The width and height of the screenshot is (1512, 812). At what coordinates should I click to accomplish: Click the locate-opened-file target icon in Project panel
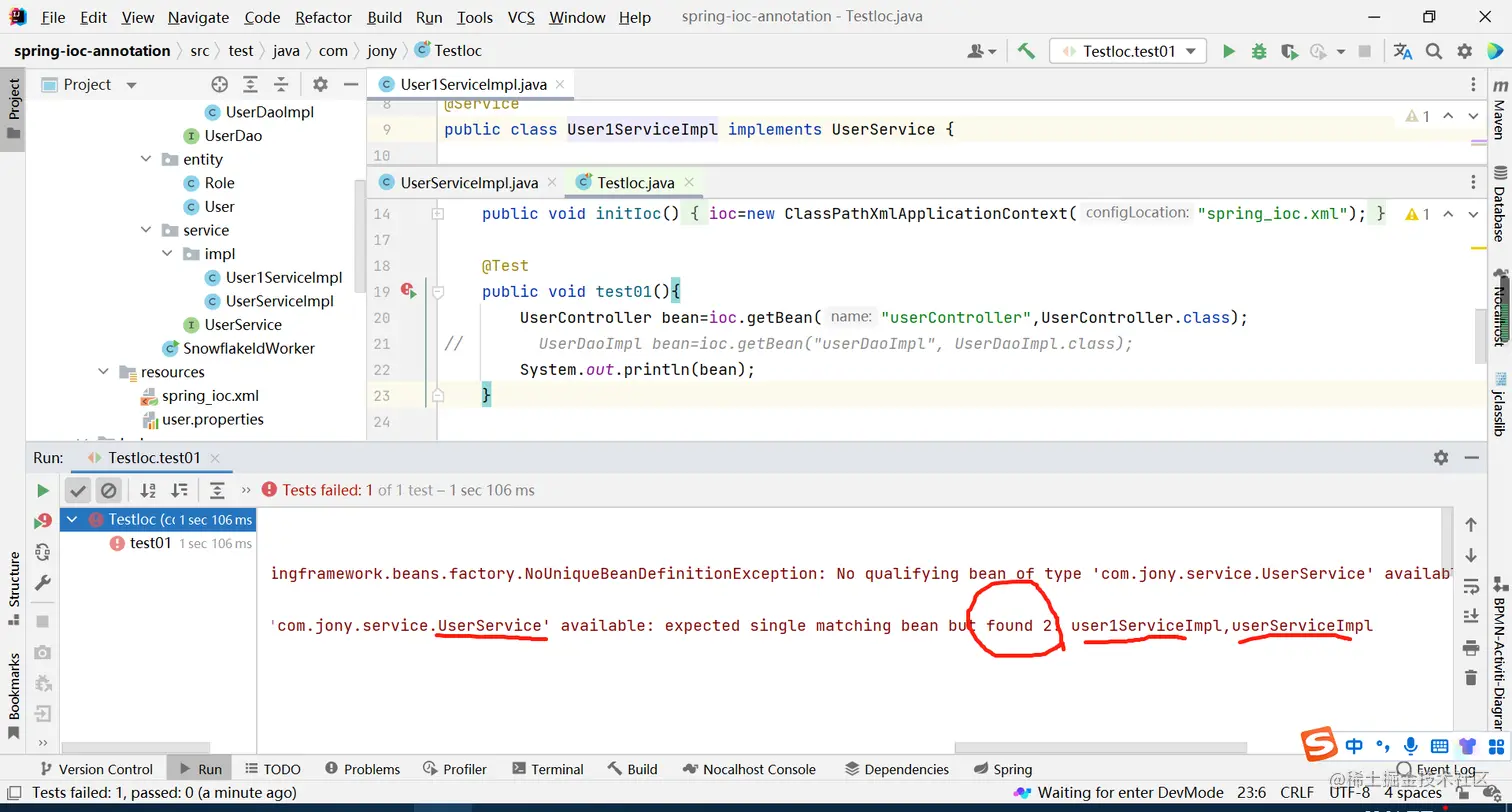click(x=220, y=85)
